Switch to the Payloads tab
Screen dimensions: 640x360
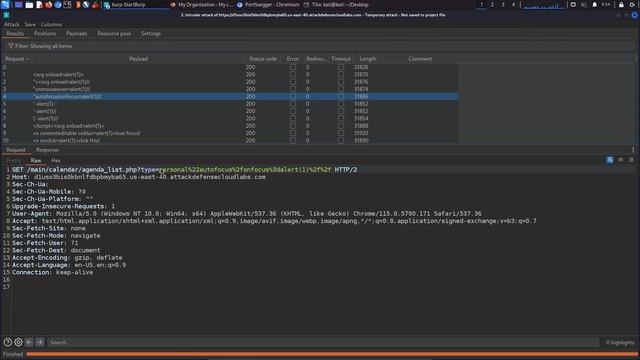77,33
